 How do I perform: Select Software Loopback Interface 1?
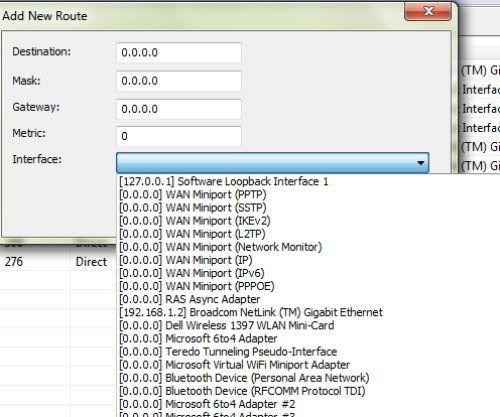coord(224,182)
